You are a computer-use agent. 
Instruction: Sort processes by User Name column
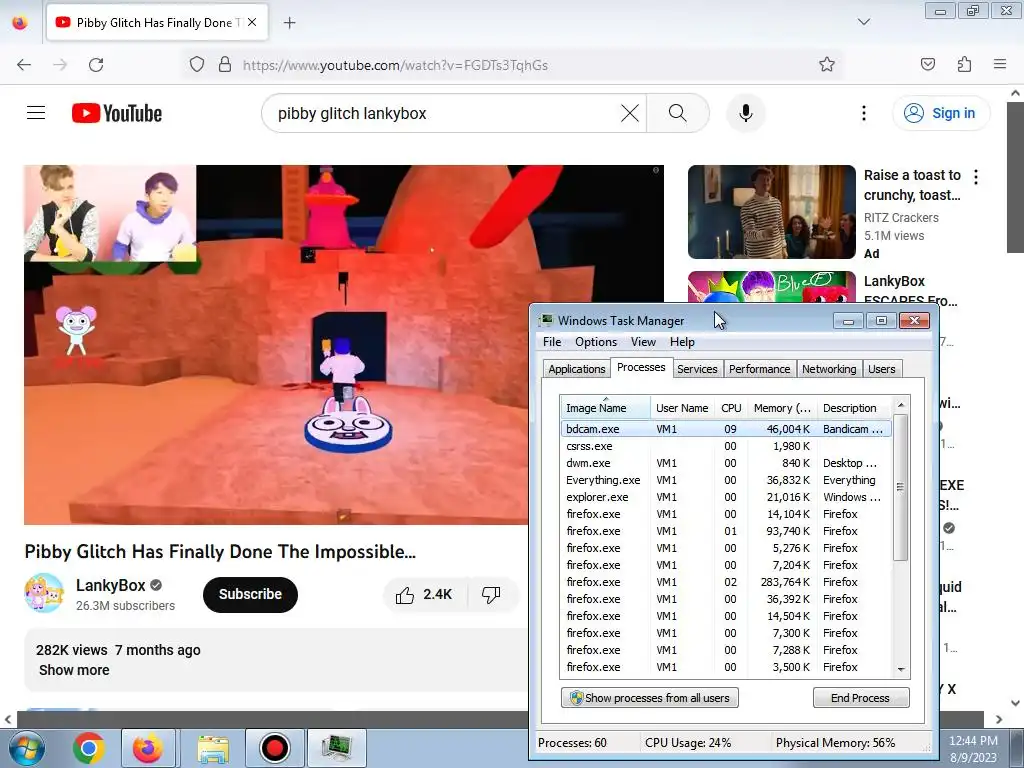point(682,408)
